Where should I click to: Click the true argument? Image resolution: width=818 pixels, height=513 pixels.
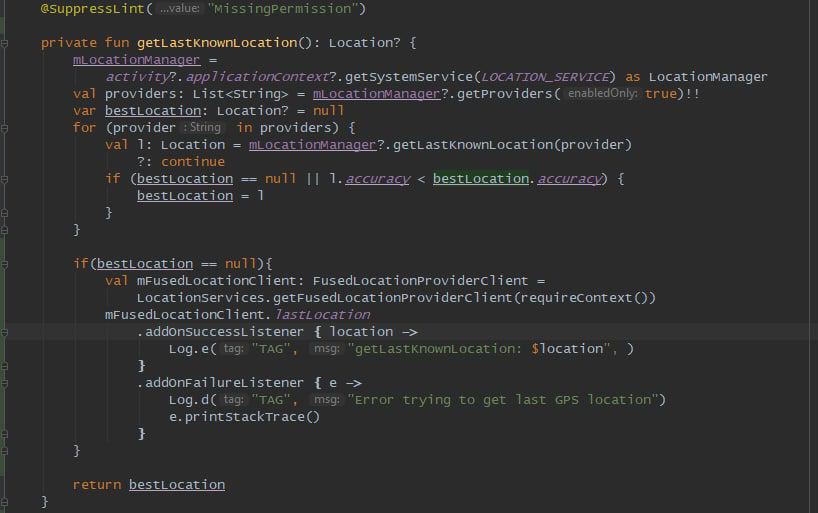(x=660, y=94)
